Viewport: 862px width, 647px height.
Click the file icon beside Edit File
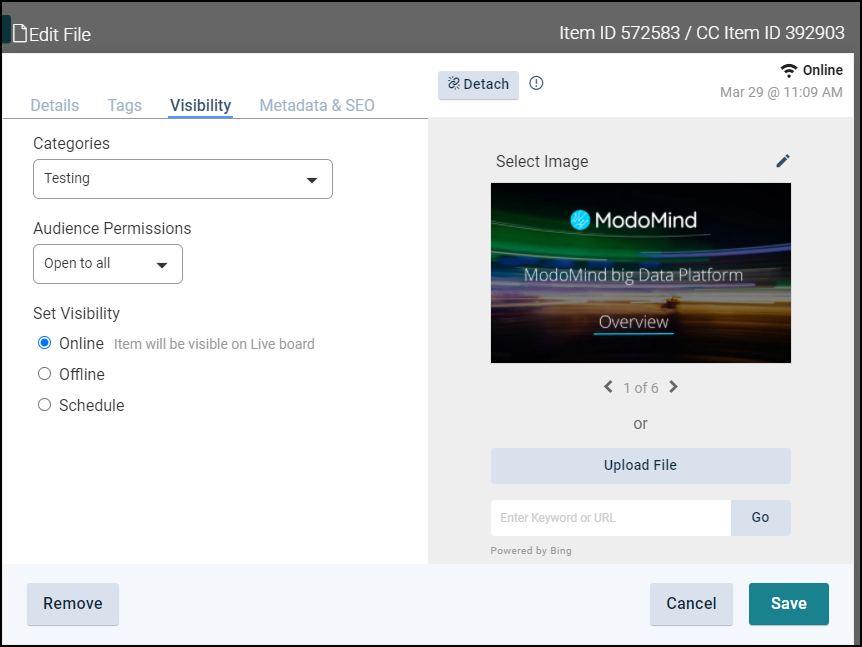(19, 34)
